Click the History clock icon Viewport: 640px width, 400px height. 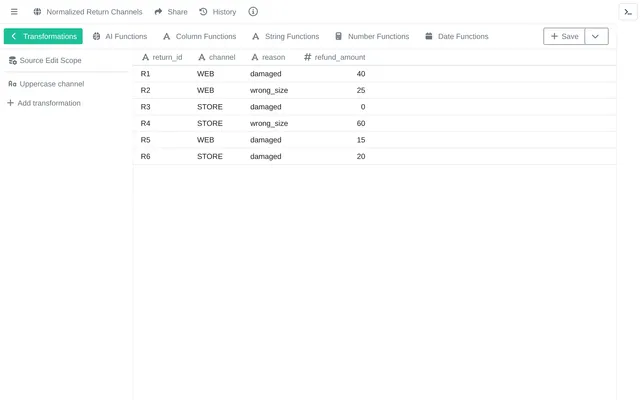[203, 12]
